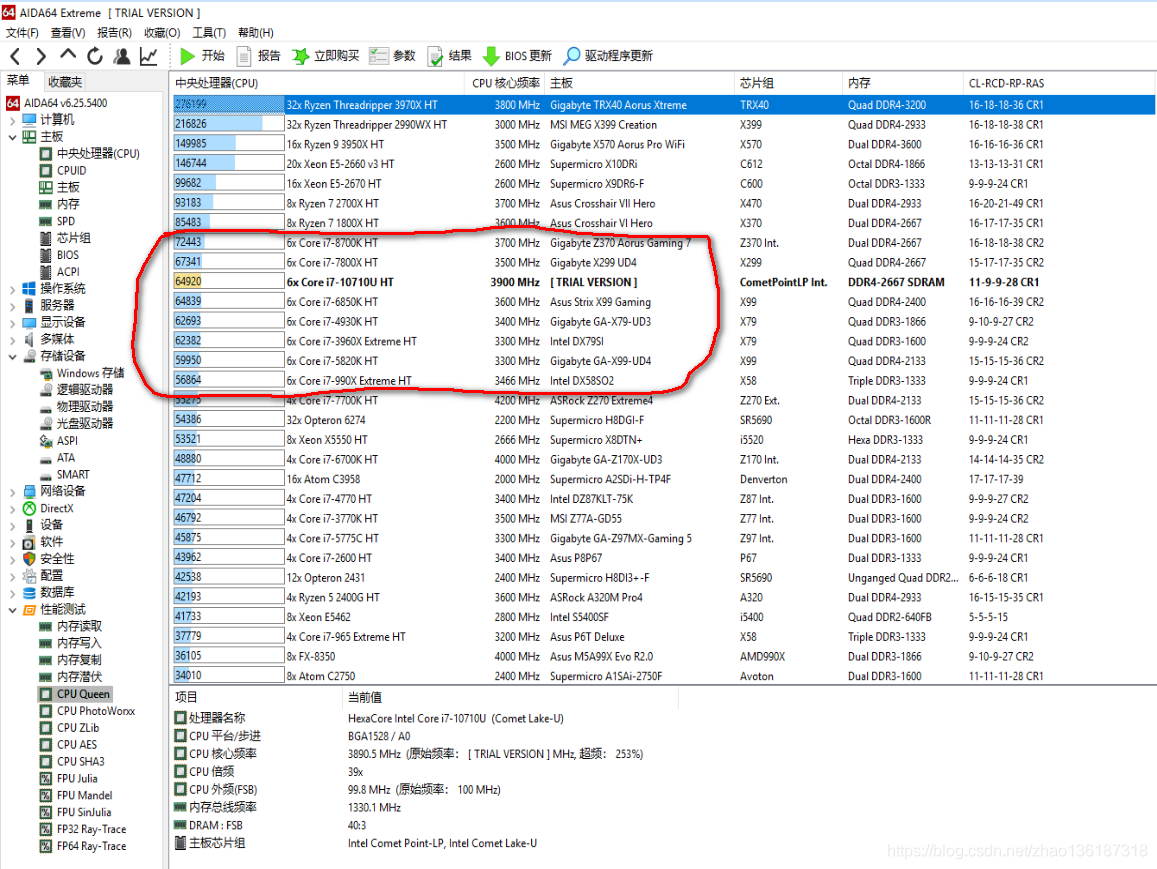Expand the 服务器 tree node
Screen dimensions: 1157x869
pyautogui.click(x=13, y=306)
